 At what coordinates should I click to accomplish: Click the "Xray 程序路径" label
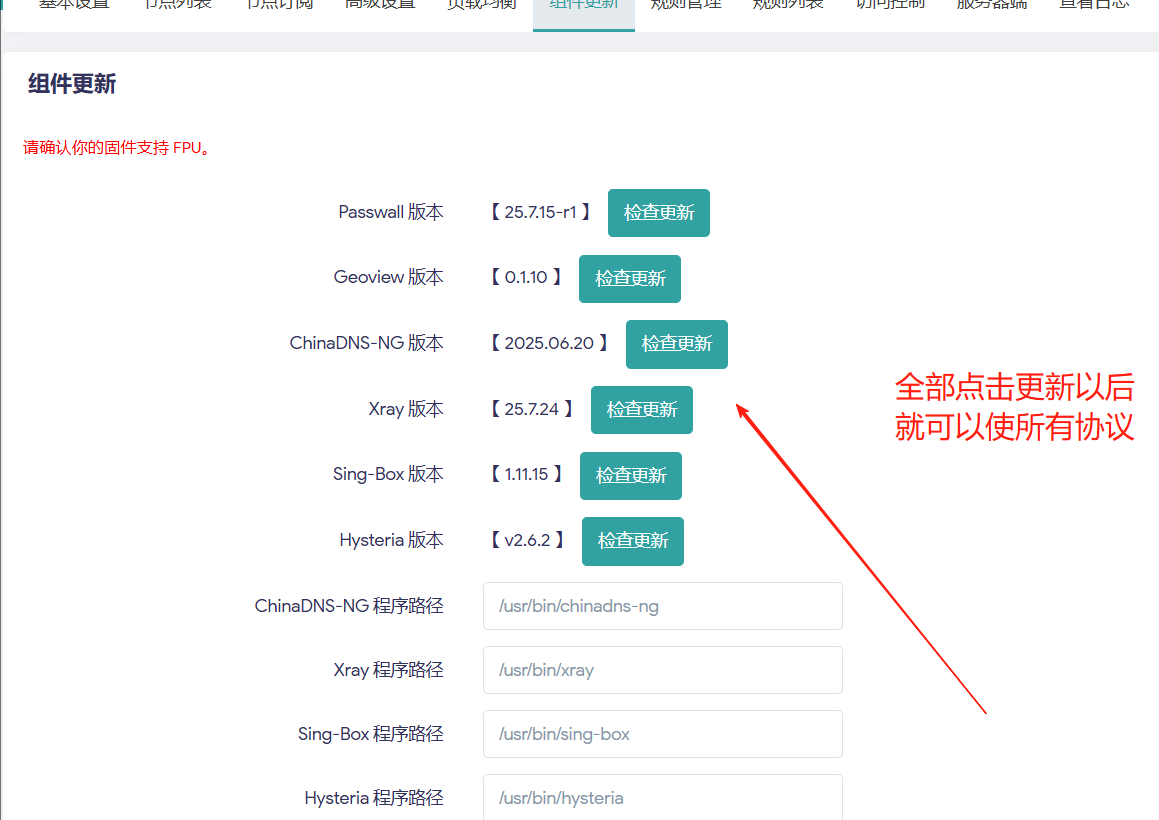389,670
